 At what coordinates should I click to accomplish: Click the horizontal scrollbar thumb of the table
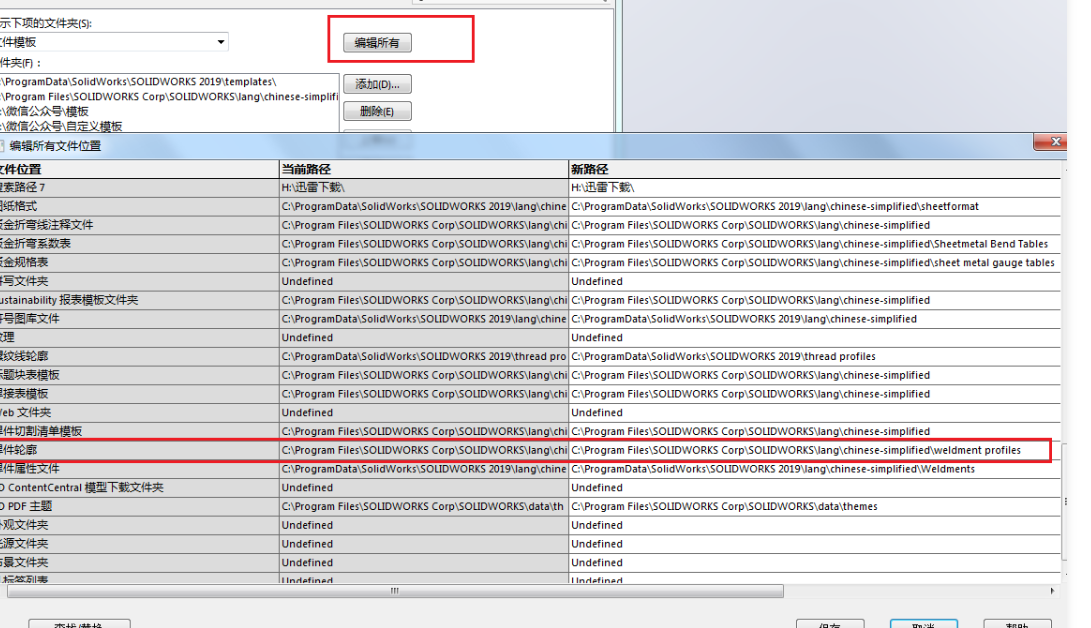[395, 591]
